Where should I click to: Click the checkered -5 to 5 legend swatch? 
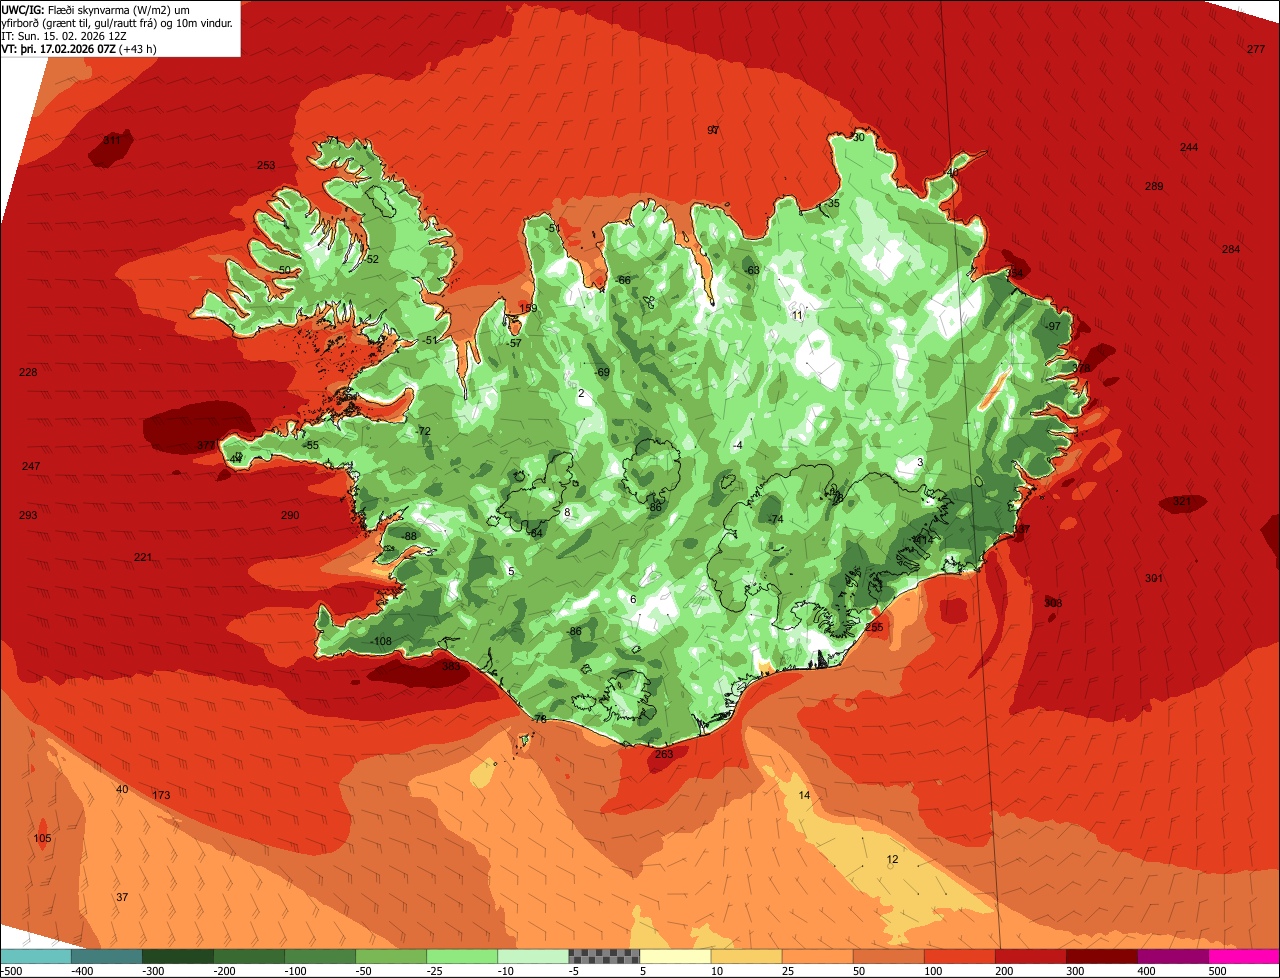(604, 956)
